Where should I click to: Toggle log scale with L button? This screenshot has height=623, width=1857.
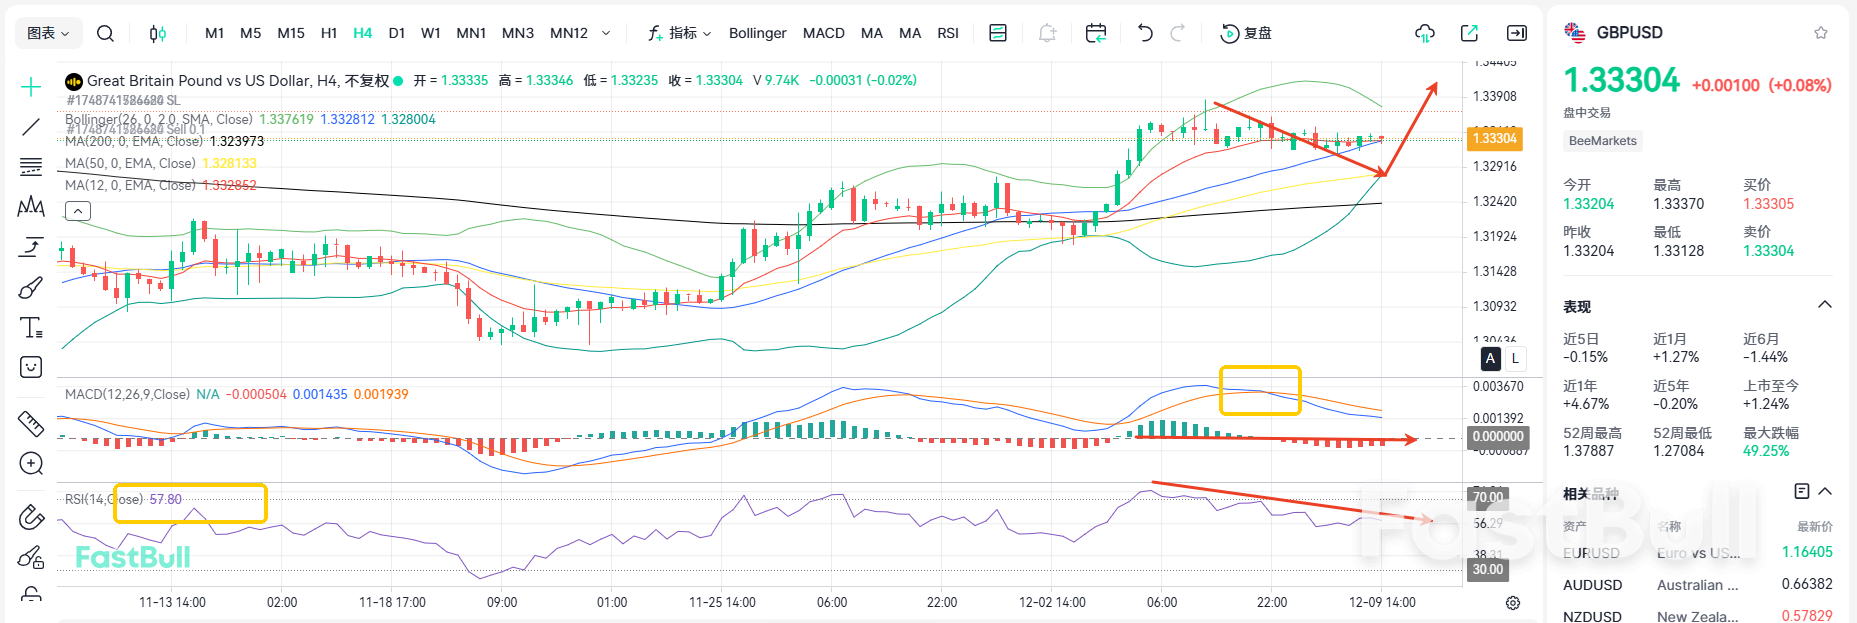(1515, 358)
